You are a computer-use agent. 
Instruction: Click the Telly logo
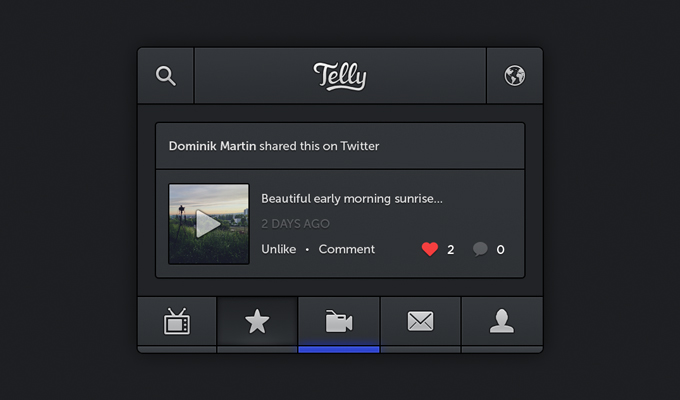click(340, 76)
